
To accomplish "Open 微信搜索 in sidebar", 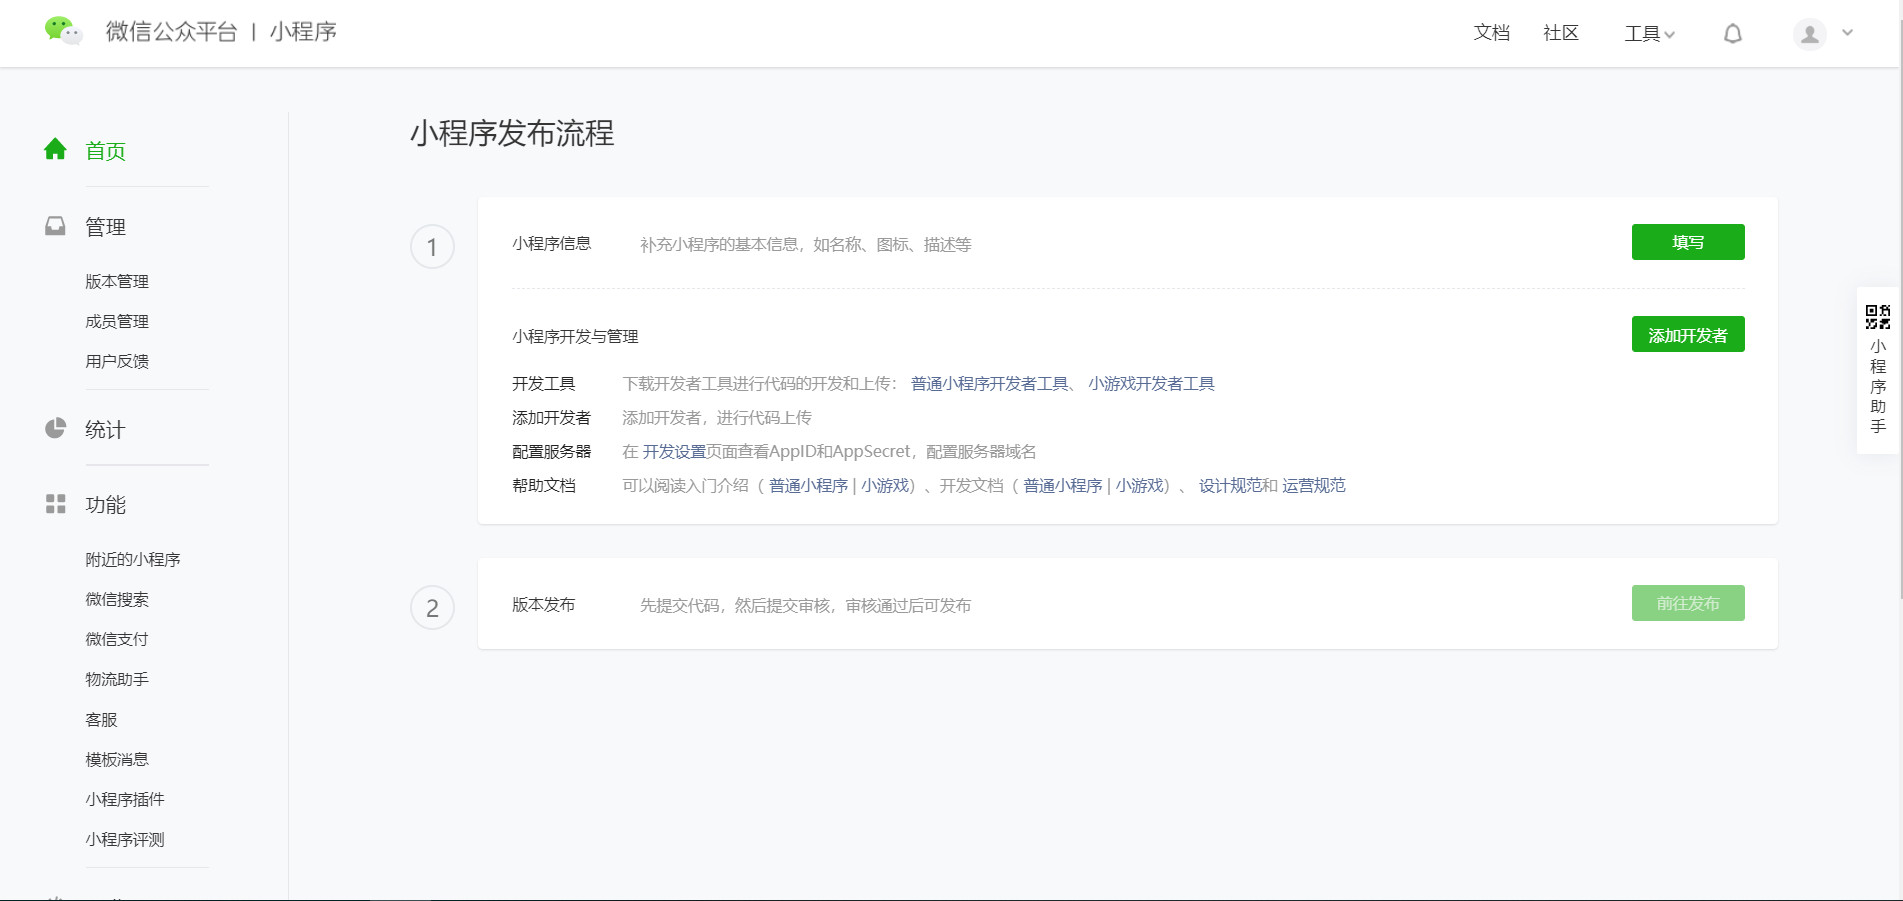I will click(x=117, y=600).
